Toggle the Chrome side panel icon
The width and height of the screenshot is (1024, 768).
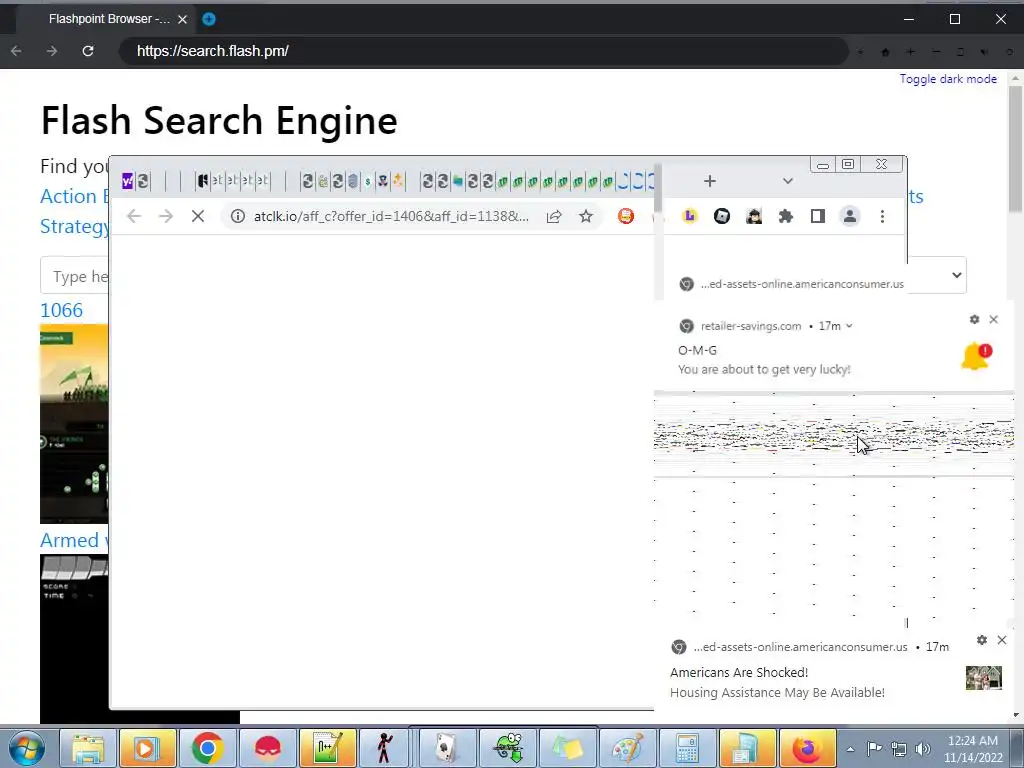click(818, 216)
